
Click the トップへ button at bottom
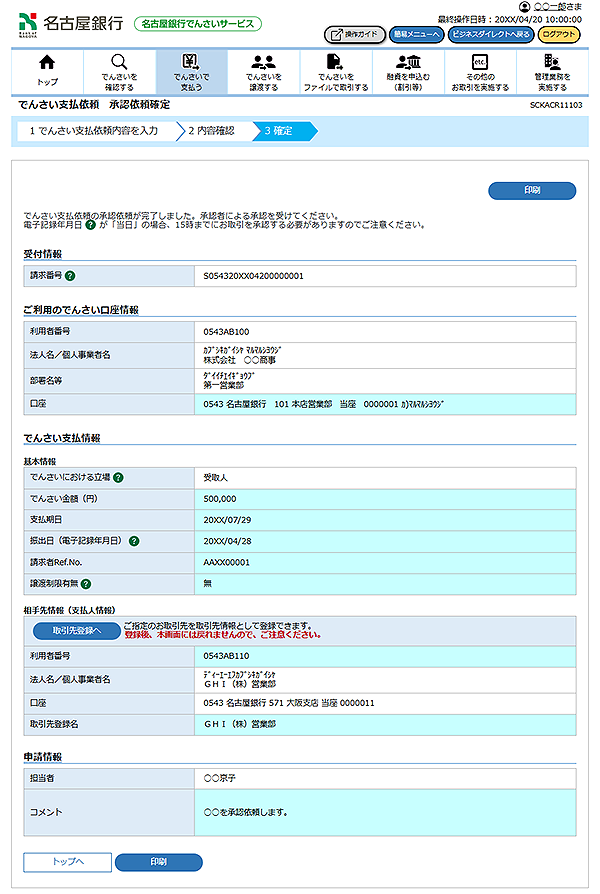pyautogui.click(x=67, y=862)
